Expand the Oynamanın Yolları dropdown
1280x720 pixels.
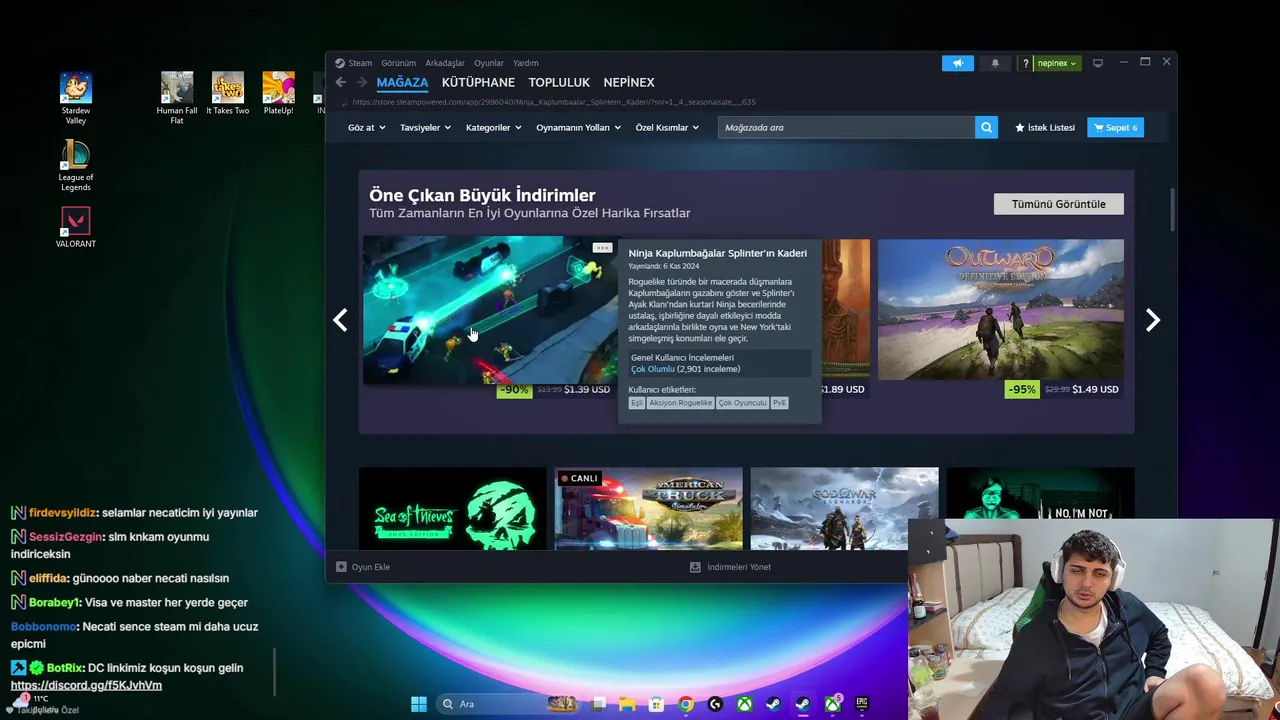(578, 128)
